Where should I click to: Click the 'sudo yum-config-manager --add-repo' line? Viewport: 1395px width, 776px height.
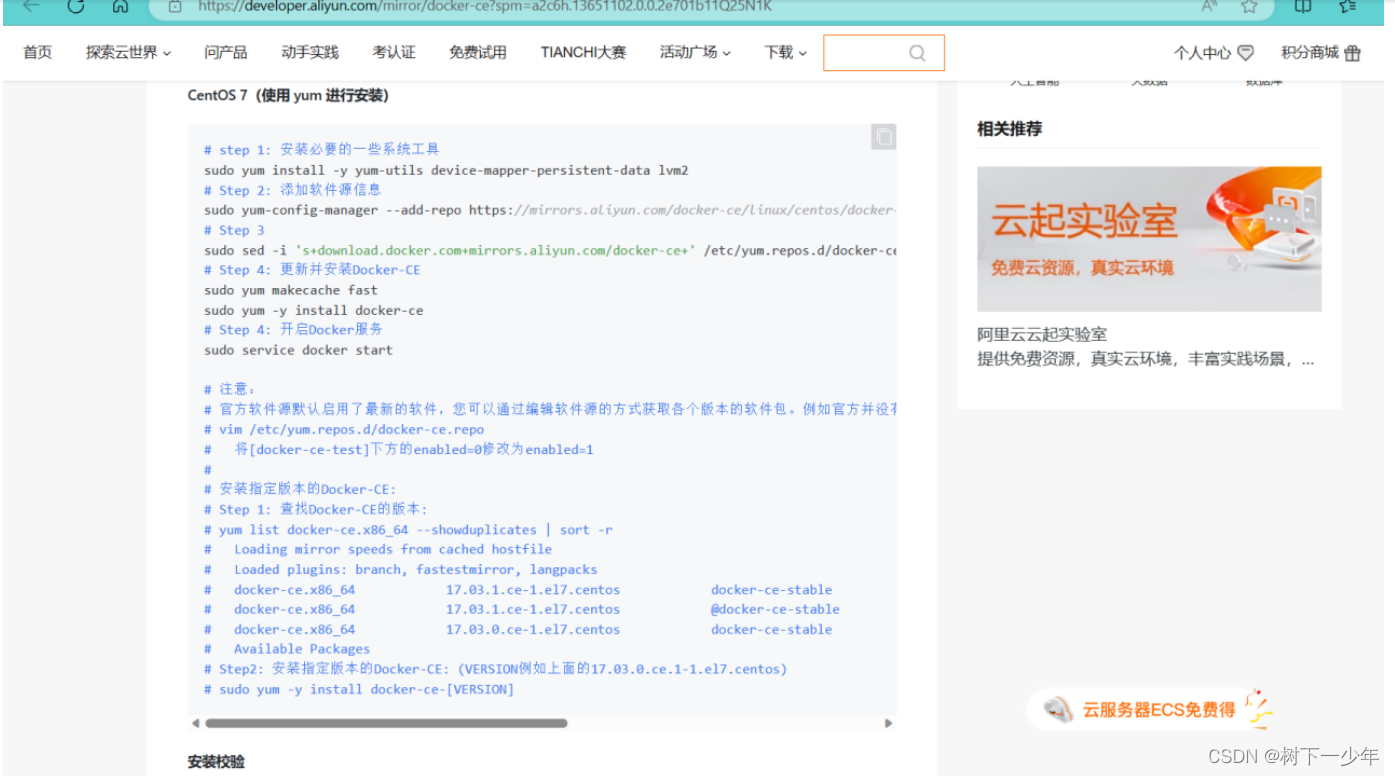click(550, 210)
